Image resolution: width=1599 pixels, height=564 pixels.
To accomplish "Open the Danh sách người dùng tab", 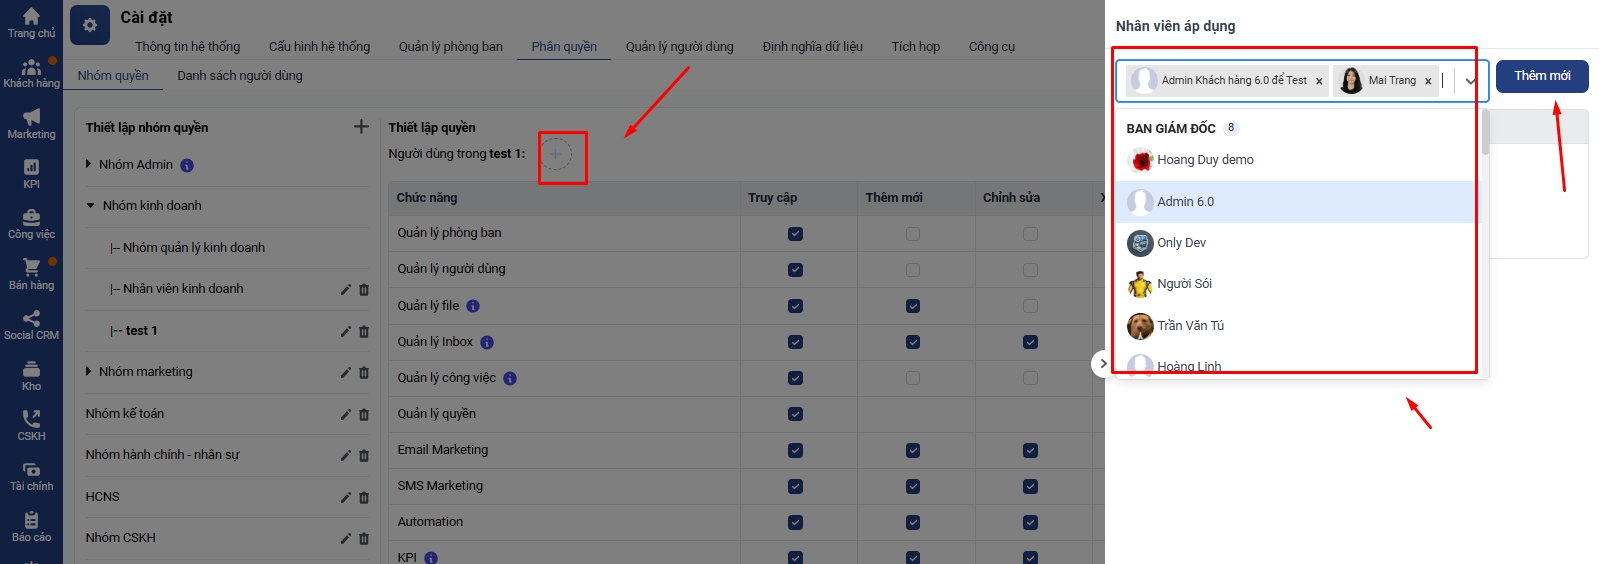I will click(239, 76).
